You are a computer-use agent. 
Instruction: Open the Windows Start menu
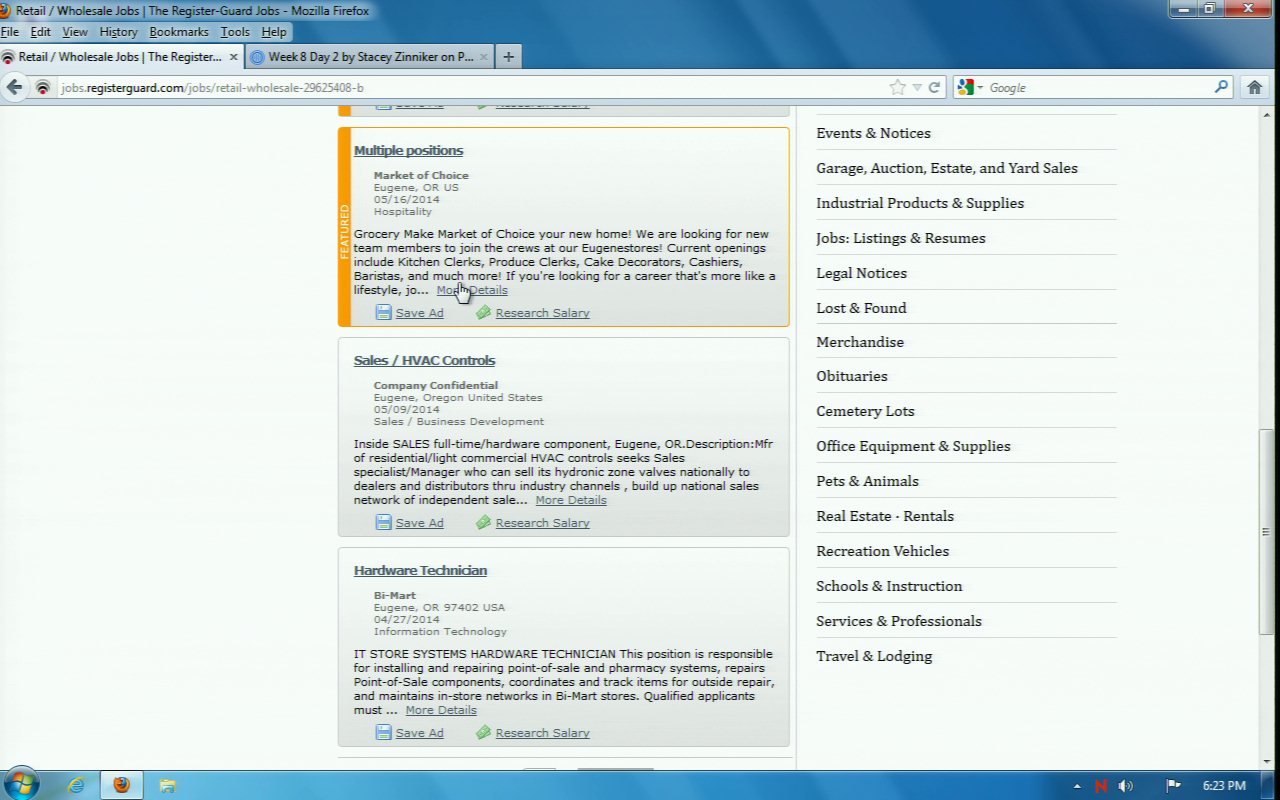(21, 784)
